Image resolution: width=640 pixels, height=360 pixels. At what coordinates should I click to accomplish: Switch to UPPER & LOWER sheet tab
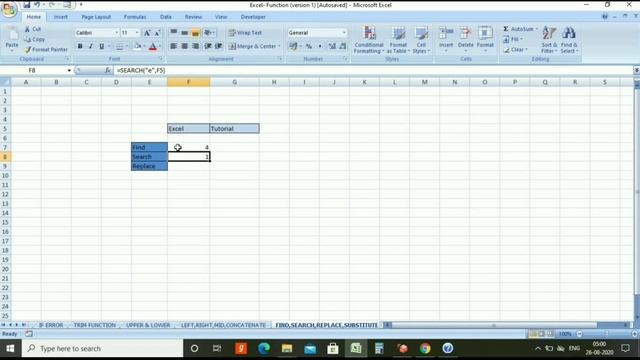148,325
